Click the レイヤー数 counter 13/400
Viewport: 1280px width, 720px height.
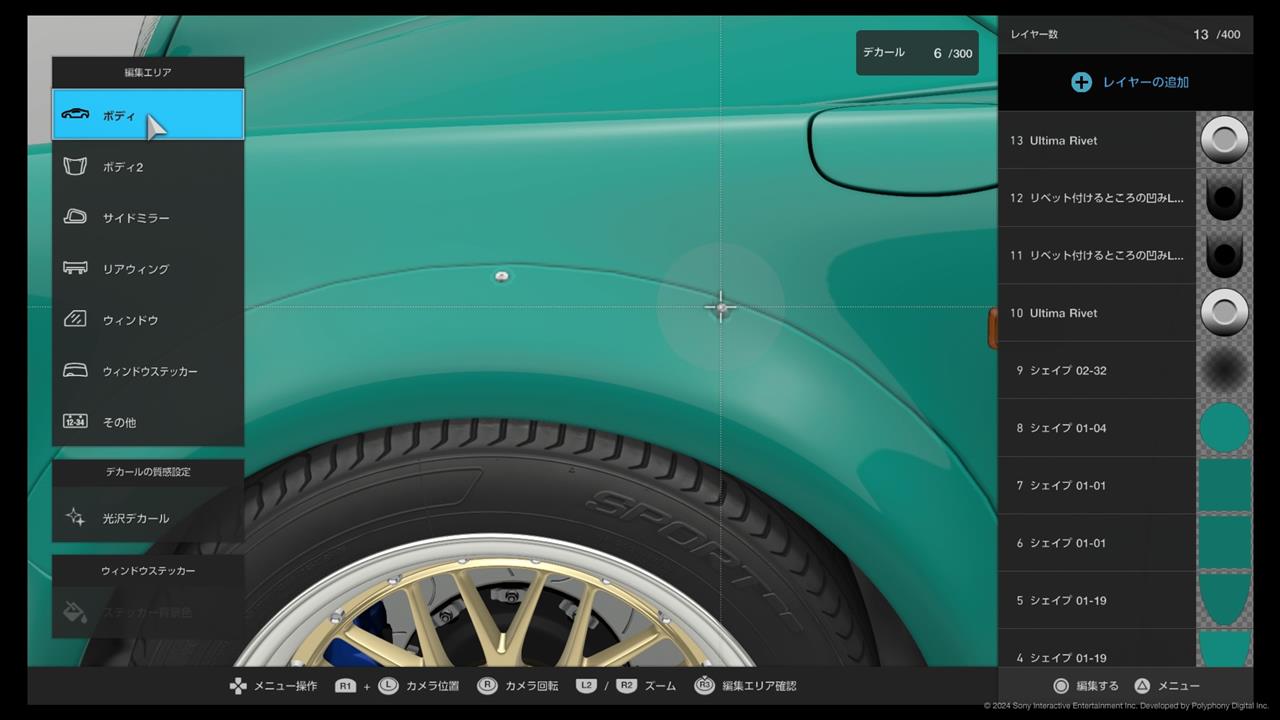pyautogui.click(x=1216, y=34)
